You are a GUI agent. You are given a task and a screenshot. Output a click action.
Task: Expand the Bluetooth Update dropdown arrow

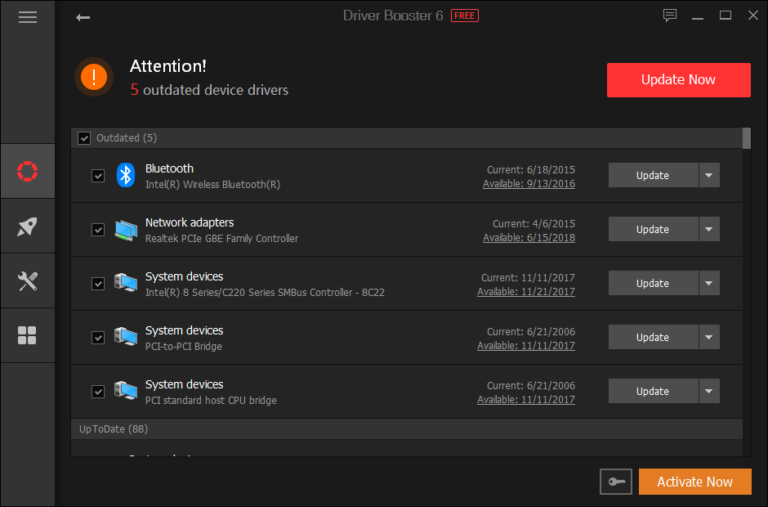click(709, 175)
